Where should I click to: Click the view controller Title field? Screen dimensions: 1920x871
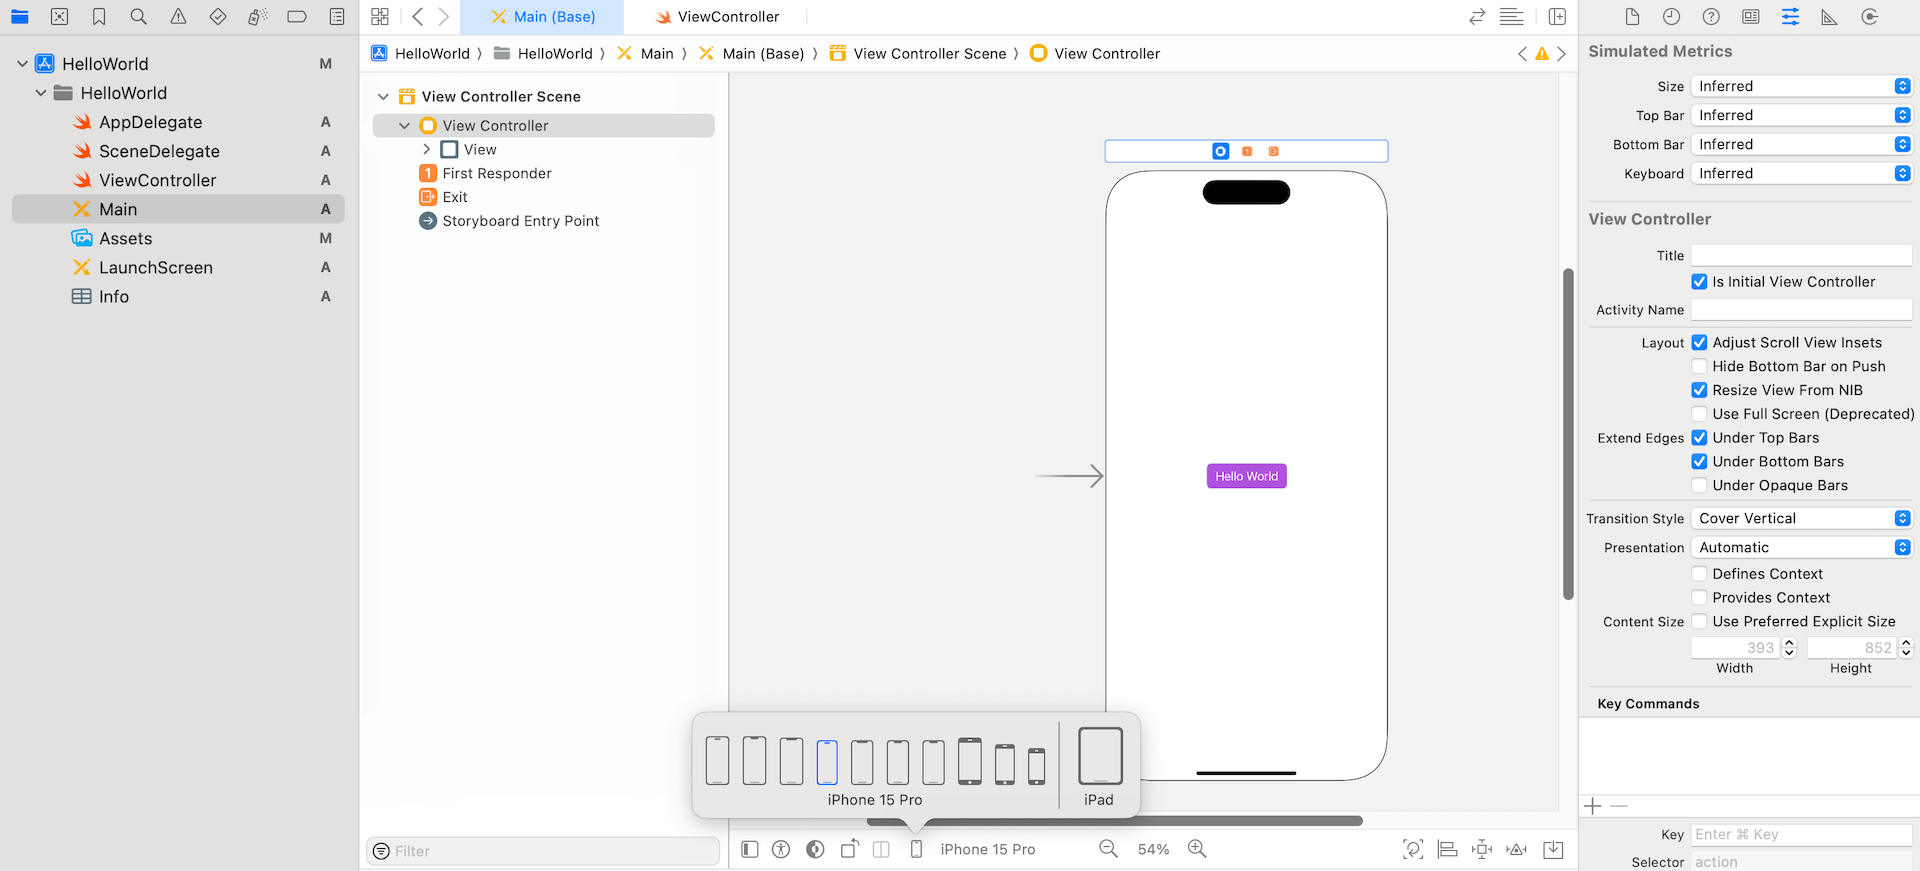pyautogui.click(x=1801, y=256)
